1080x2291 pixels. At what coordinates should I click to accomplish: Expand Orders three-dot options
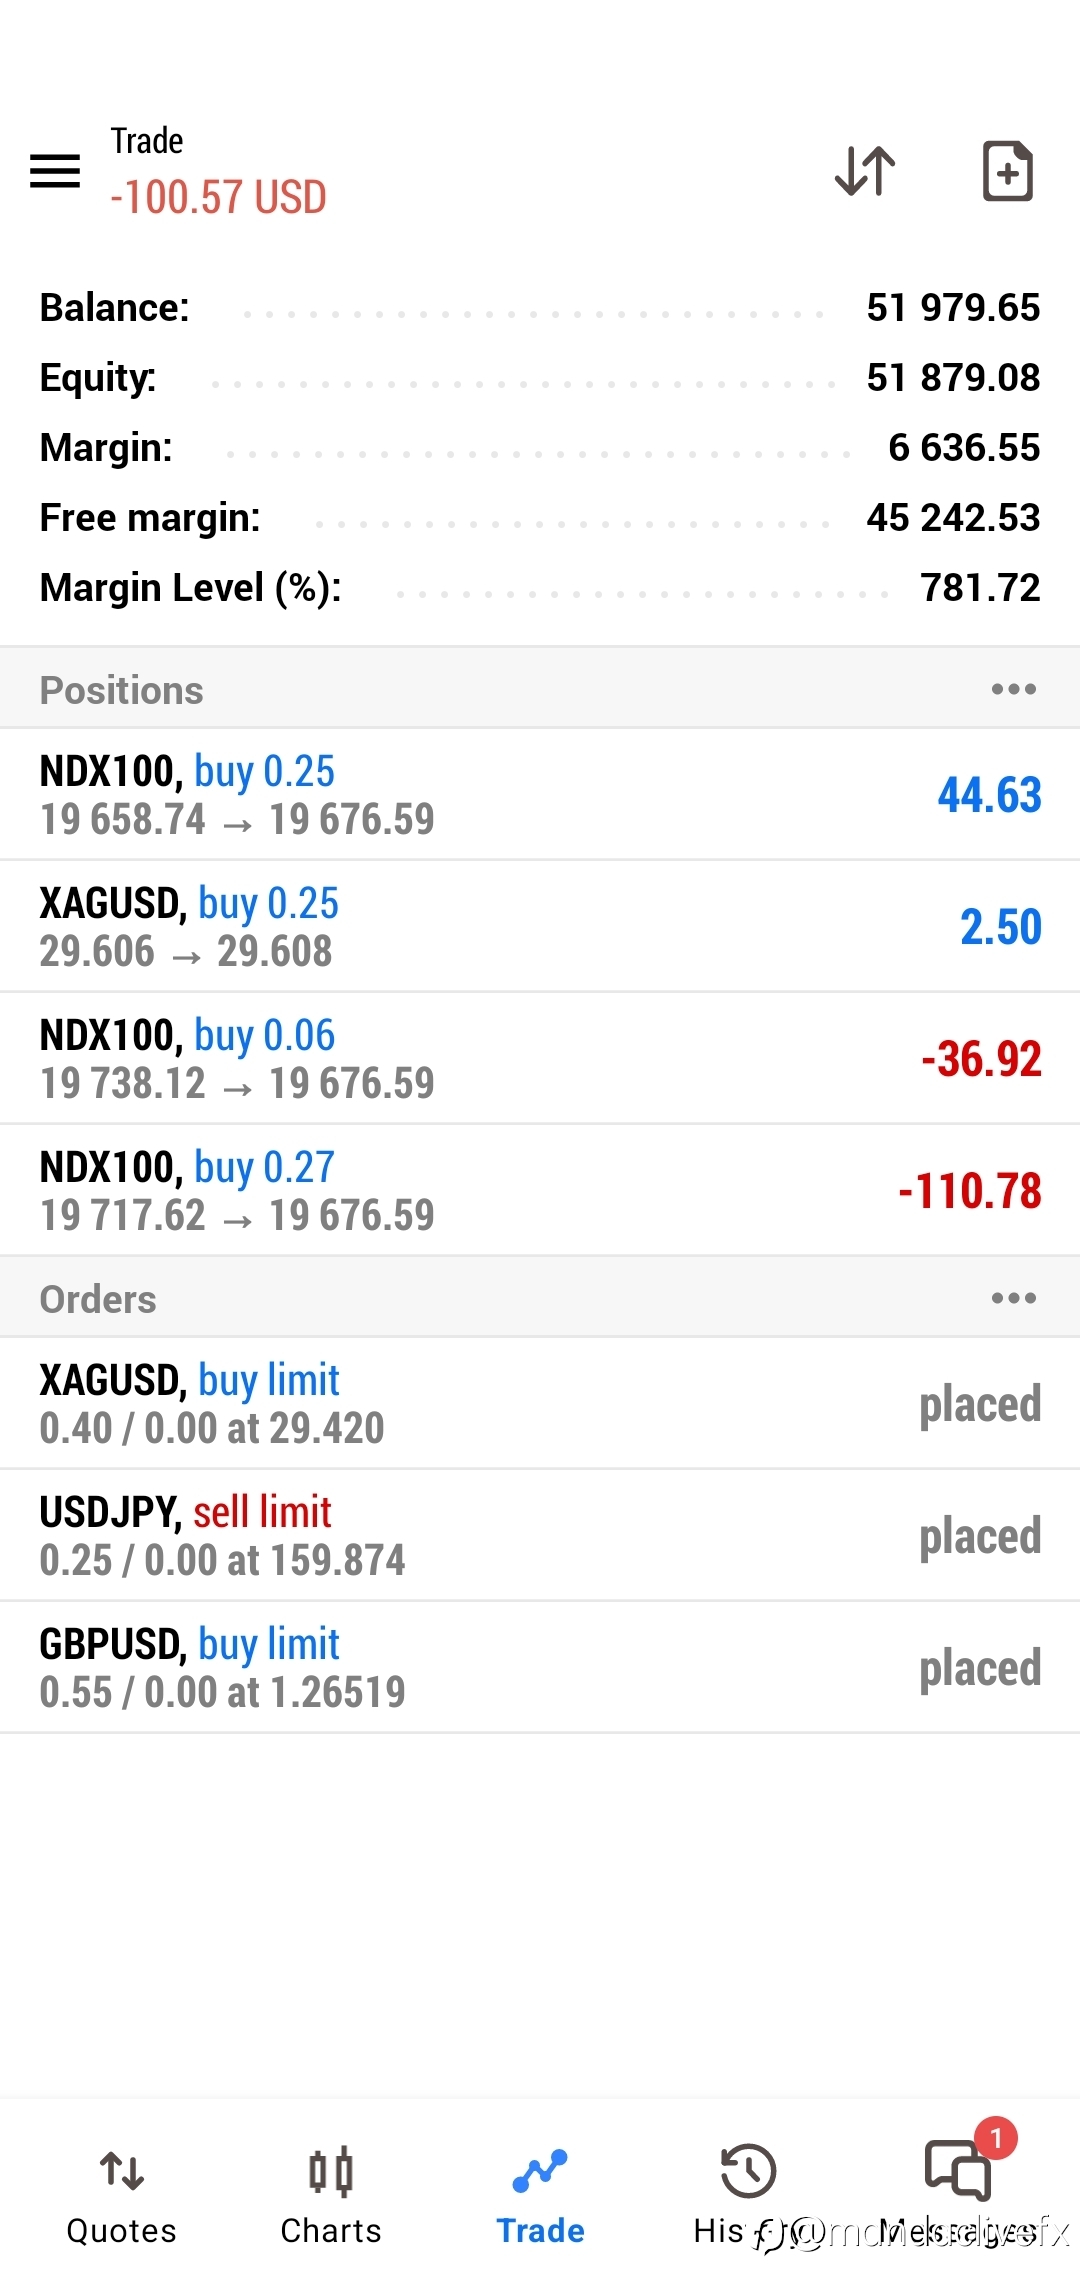coord(1014,1298)
